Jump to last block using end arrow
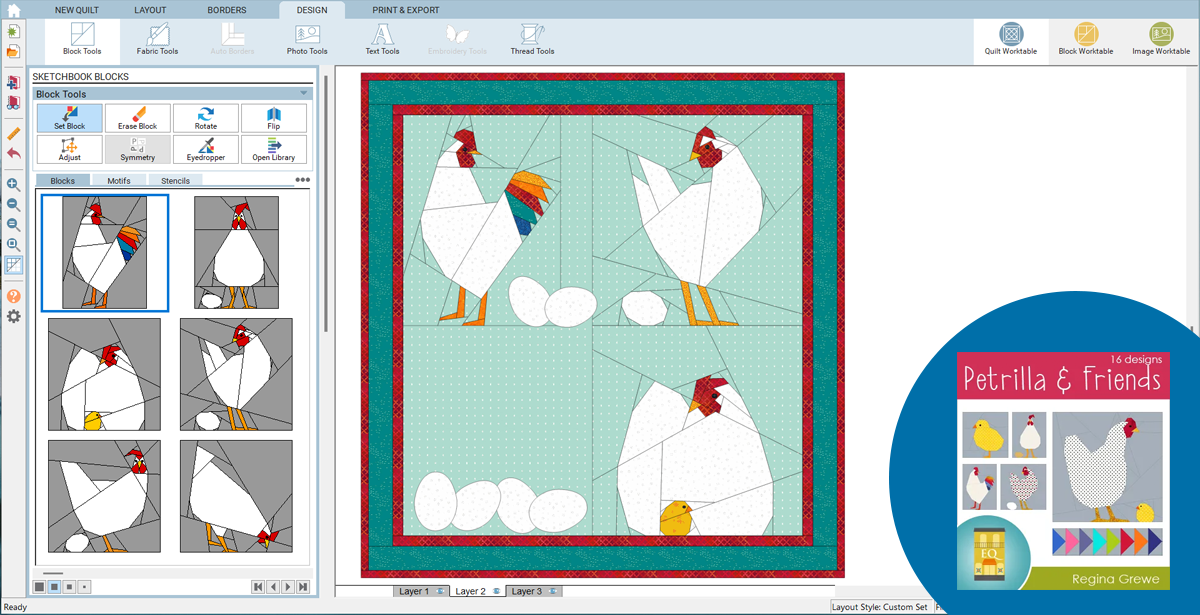This screenshot has width=1200, height=615. [x=303, y=587]
